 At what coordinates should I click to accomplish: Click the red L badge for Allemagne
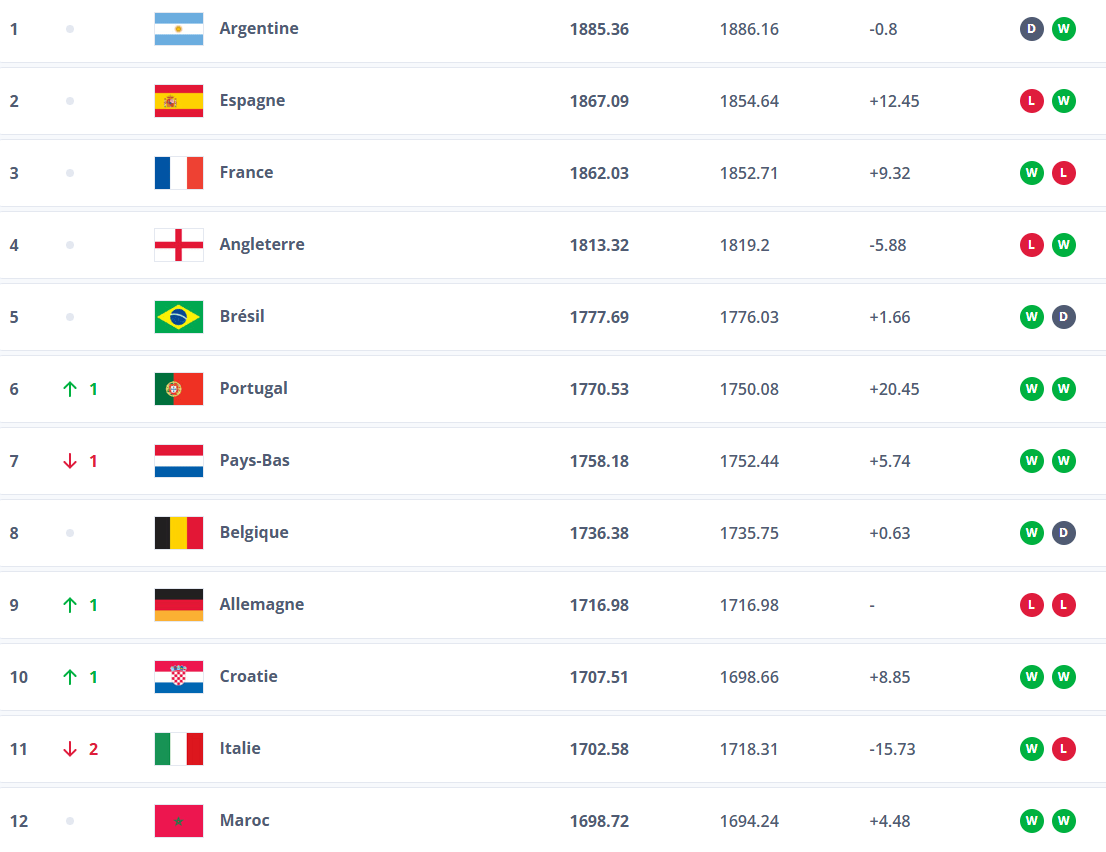pos(1031,604)
